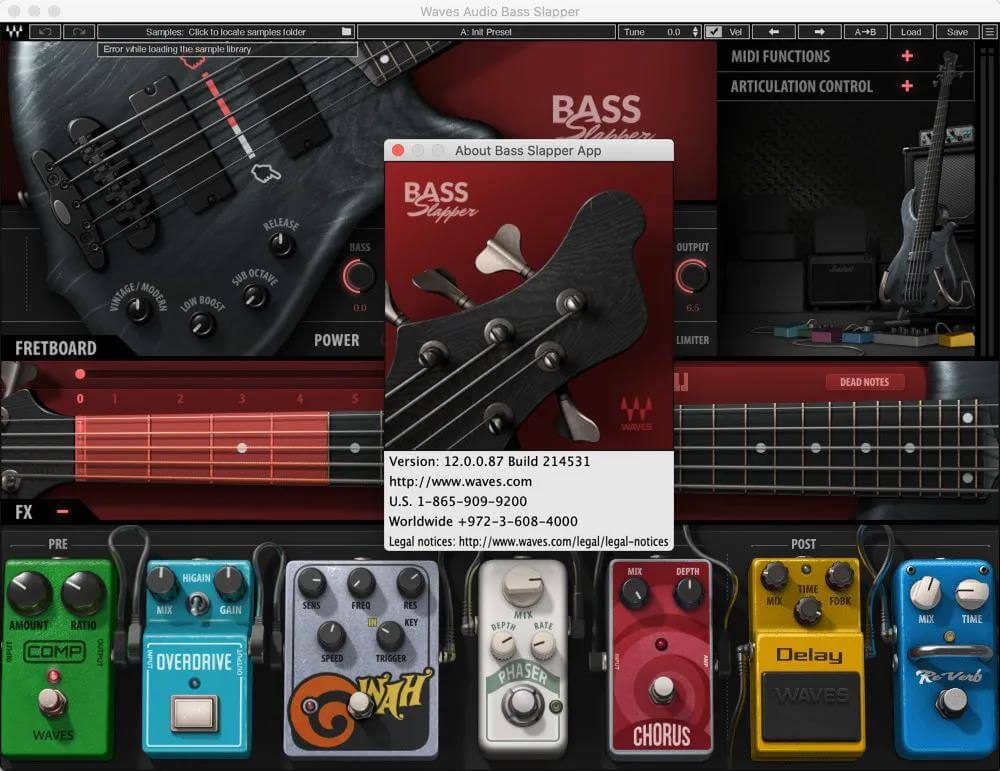The width and height of the screenshot is (1000, 771).
Task: Click the Version 12.0.0.87 Build text
Action: coord(490,461)
